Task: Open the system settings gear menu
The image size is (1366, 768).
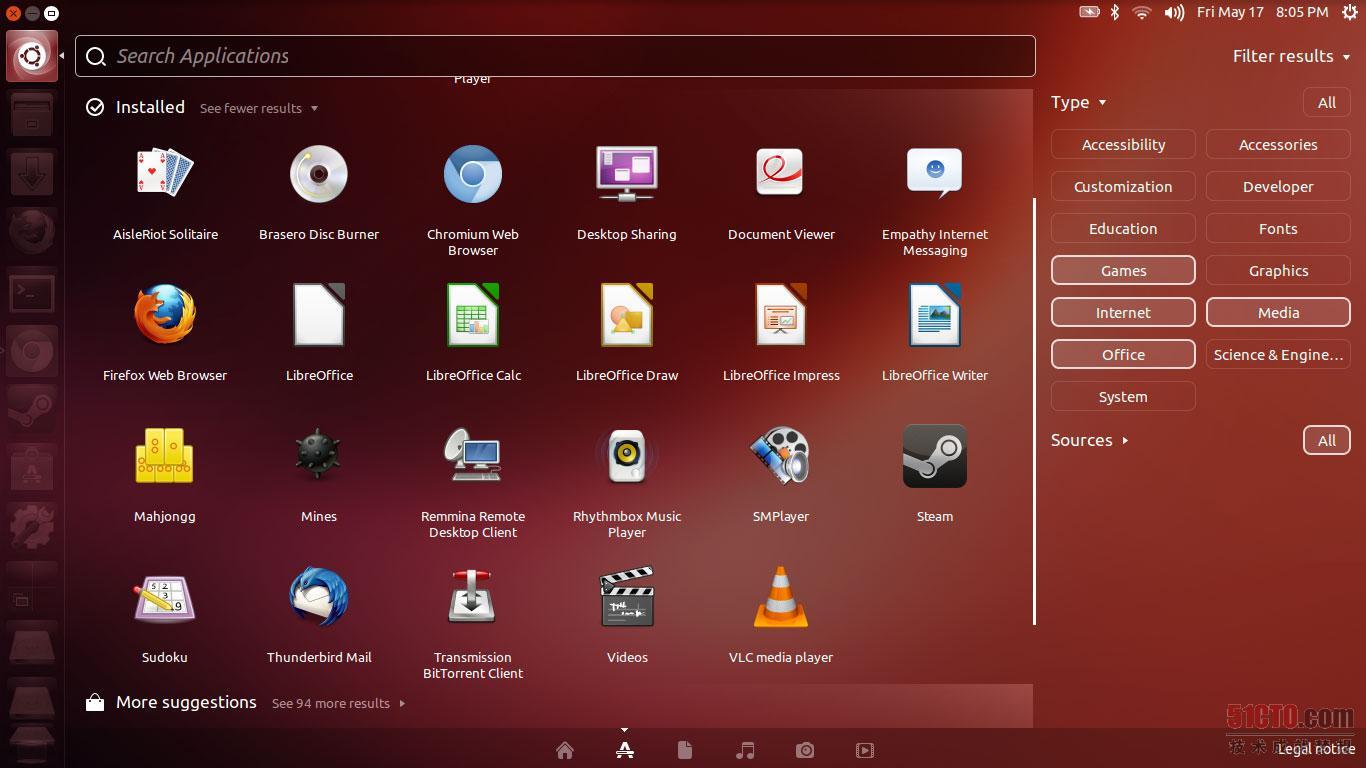Action: 1349,12
